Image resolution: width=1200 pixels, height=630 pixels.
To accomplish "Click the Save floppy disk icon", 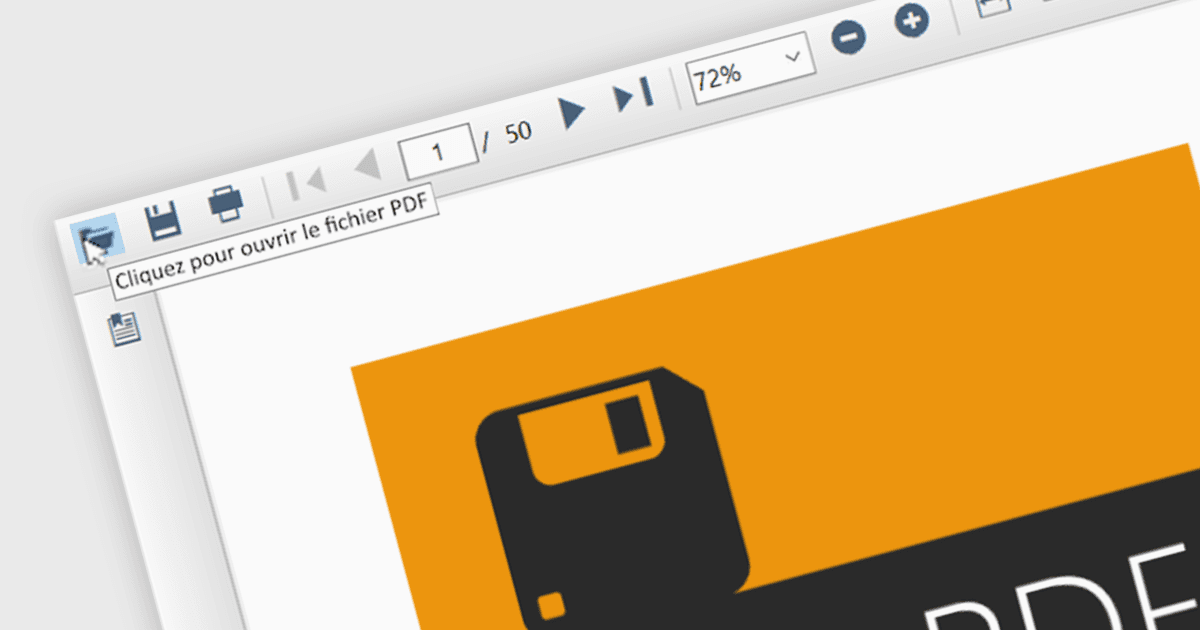I will coord(162,221).
